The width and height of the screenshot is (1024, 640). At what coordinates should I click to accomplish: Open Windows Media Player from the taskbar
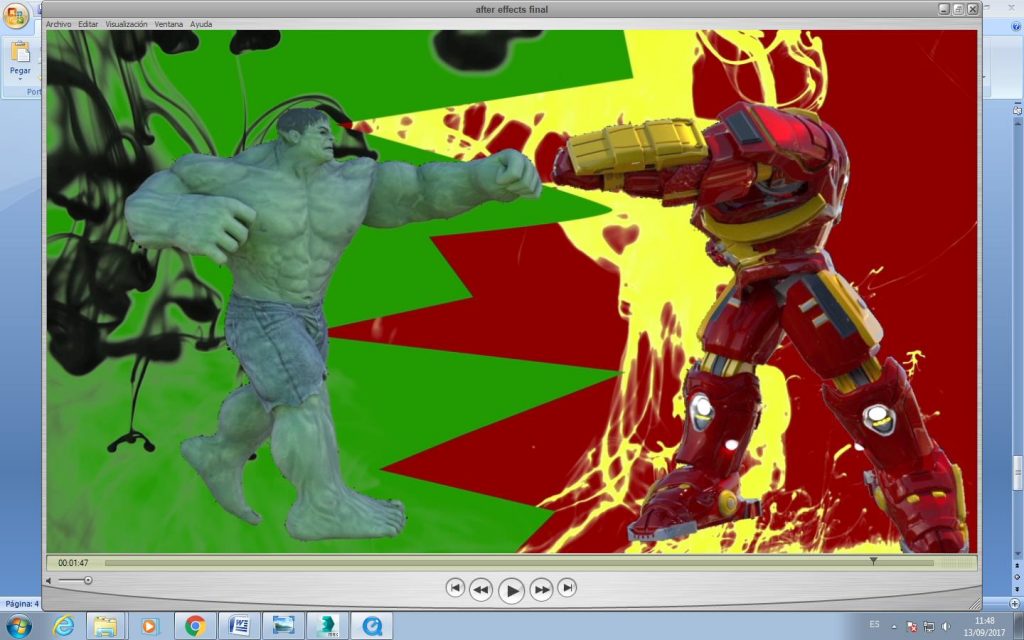click(148, 625)
